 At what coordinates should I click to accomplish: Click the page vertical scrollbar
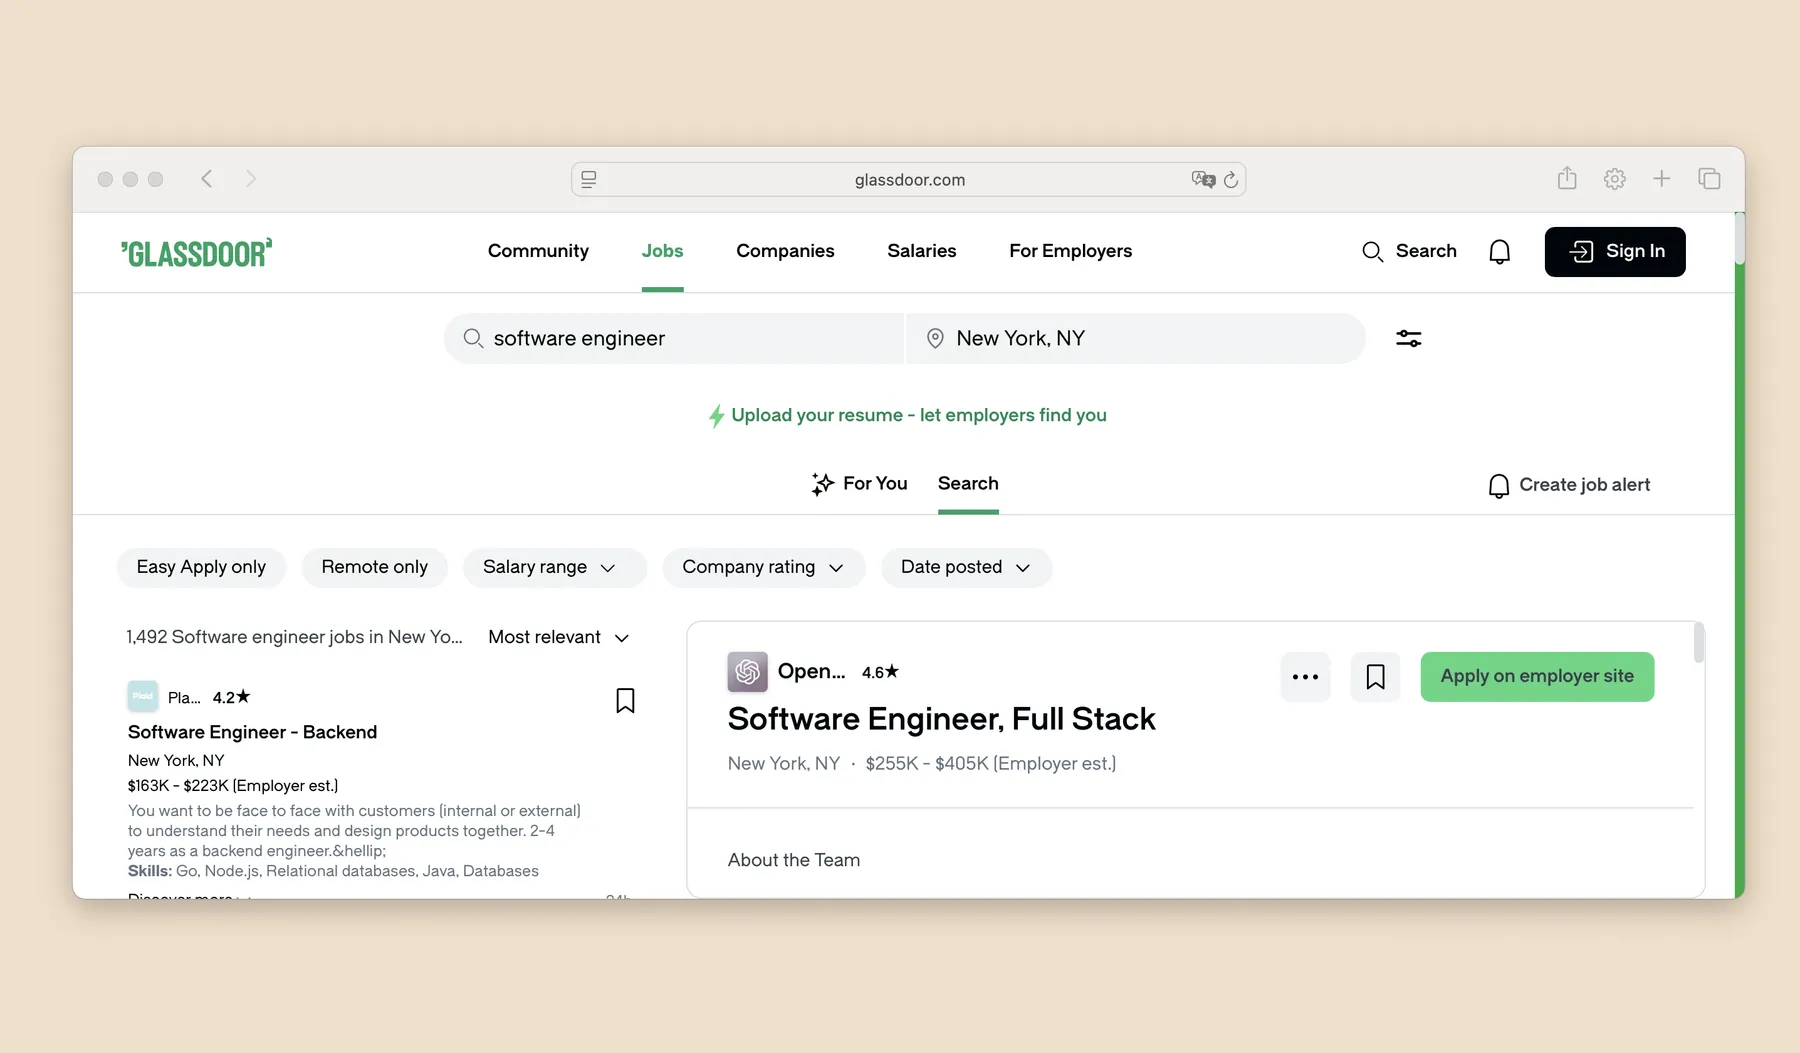point(1739,239)
